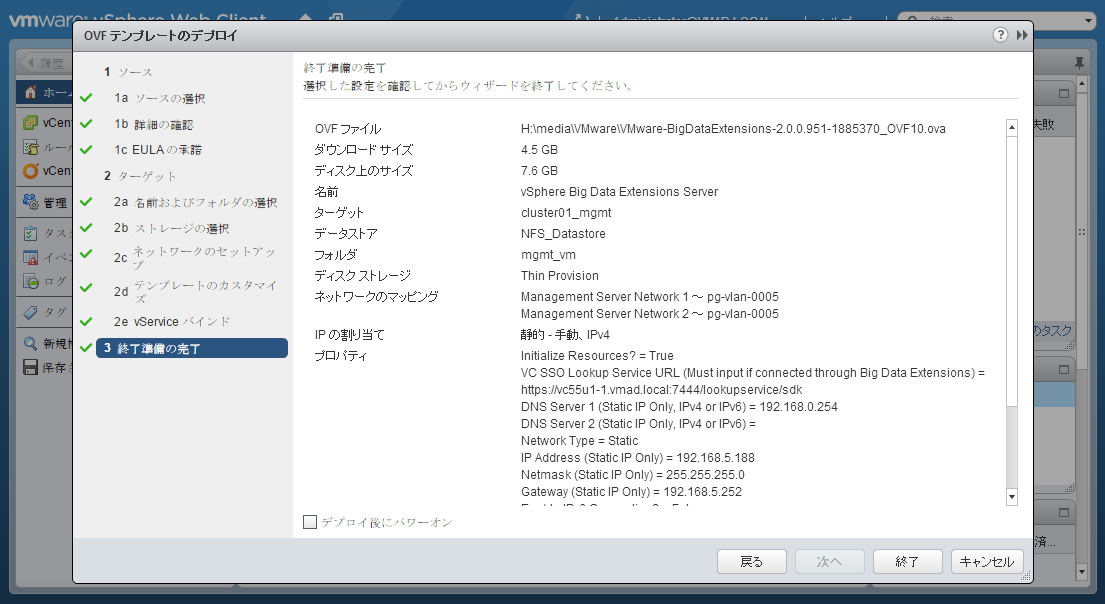Click background window scrollbar down arrow
Screen dimensions: 1105x604
[x=1081, y=572]
